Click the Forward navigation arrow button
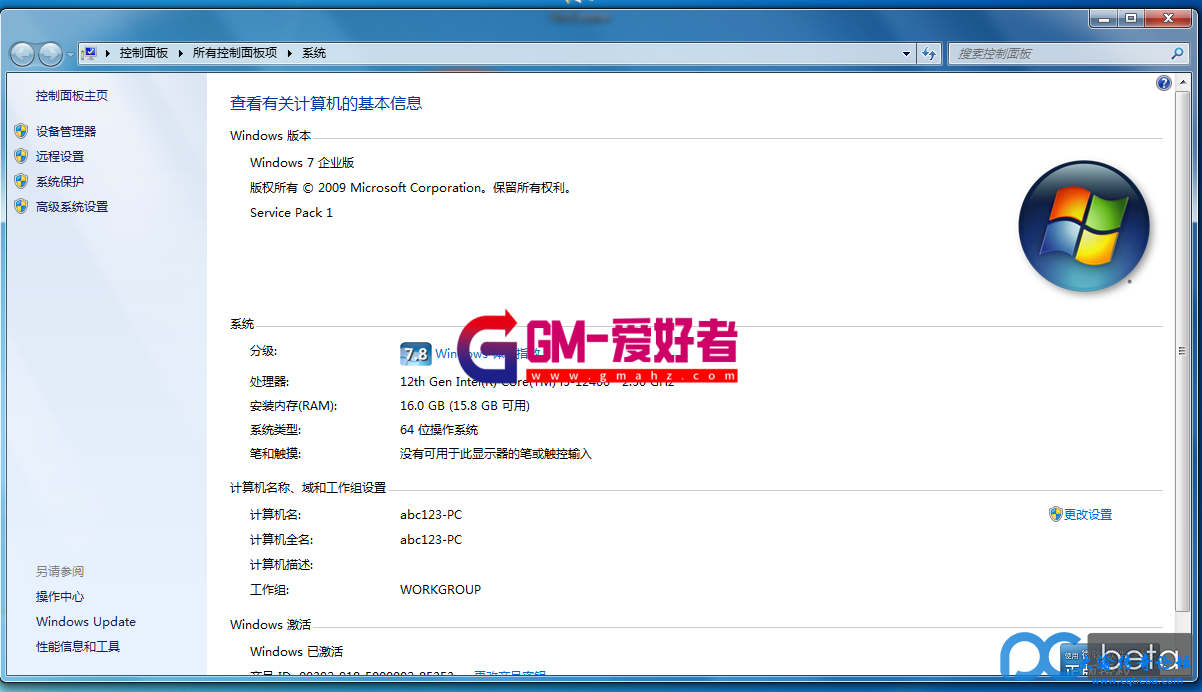 click(x=50, y=54)
